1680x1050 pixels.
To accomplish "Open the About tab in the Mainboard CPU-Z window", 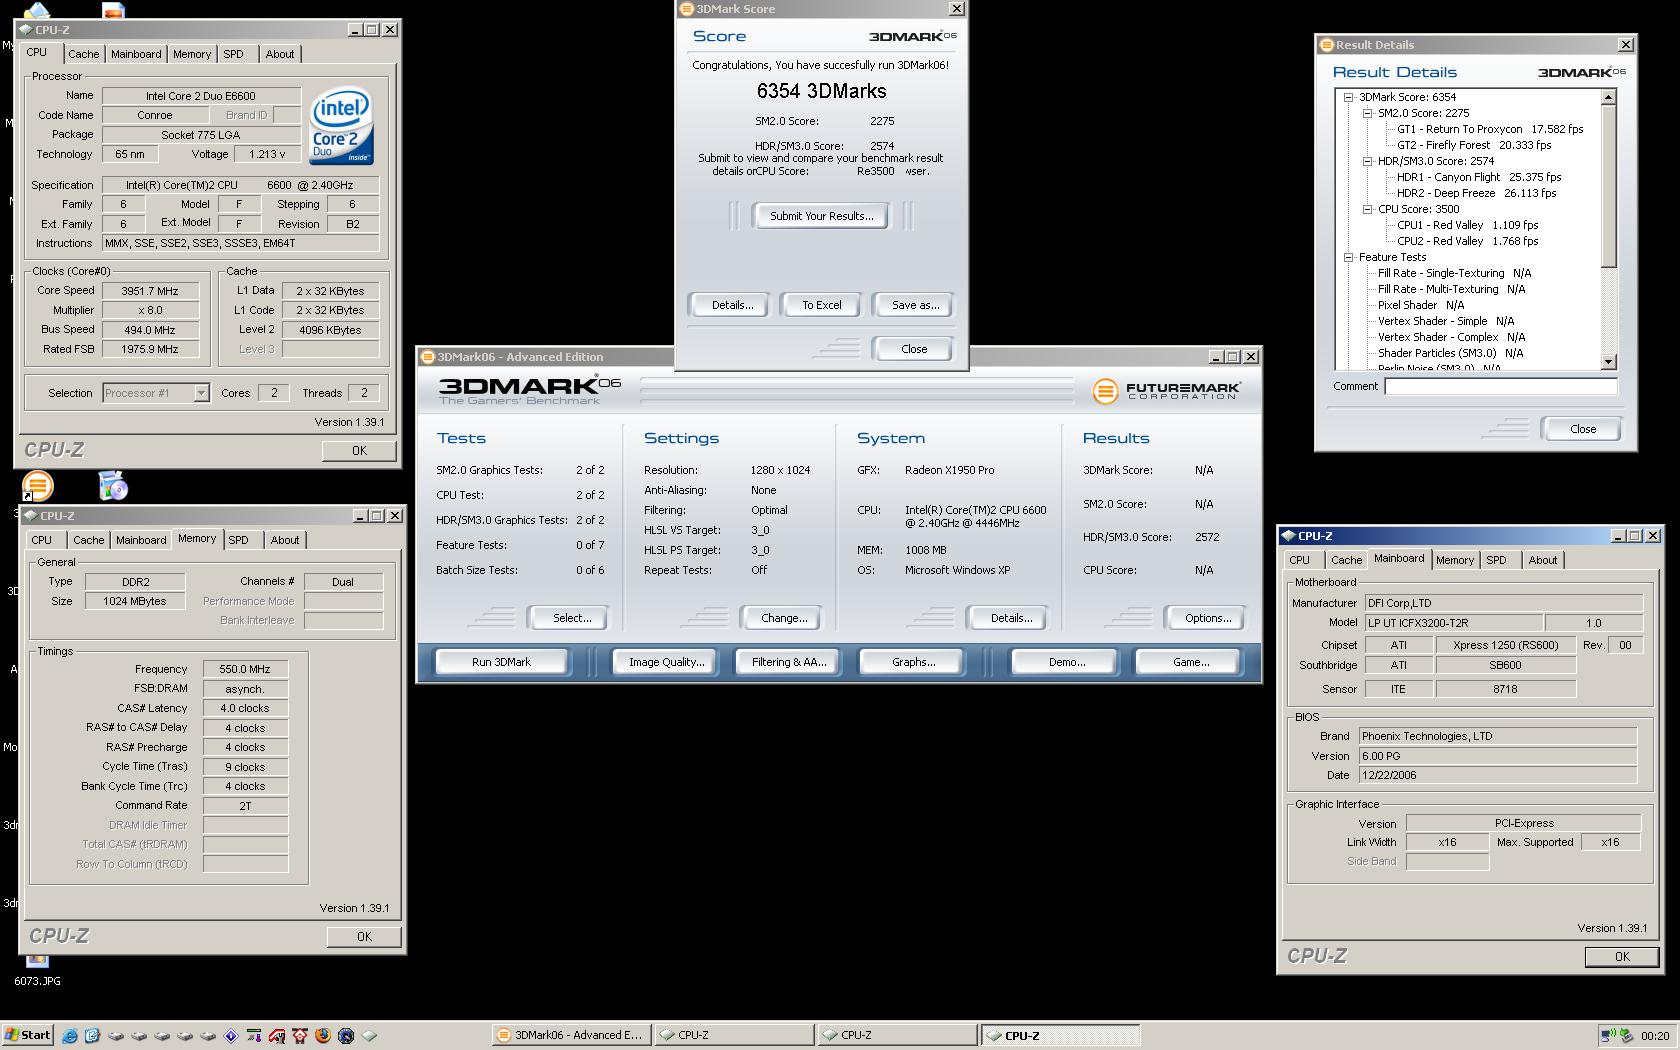I will tap(1543, 560).
